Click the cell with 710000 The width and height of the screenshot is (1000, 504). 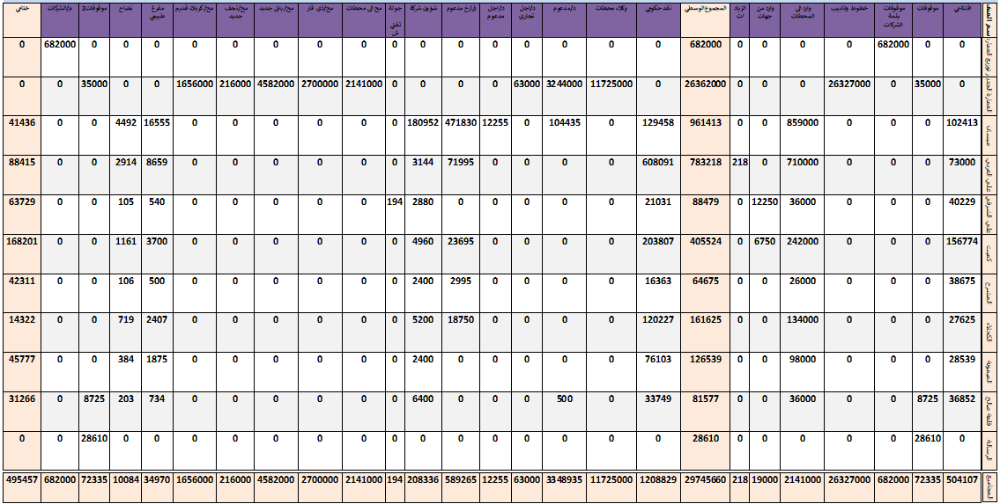[803, 174]
